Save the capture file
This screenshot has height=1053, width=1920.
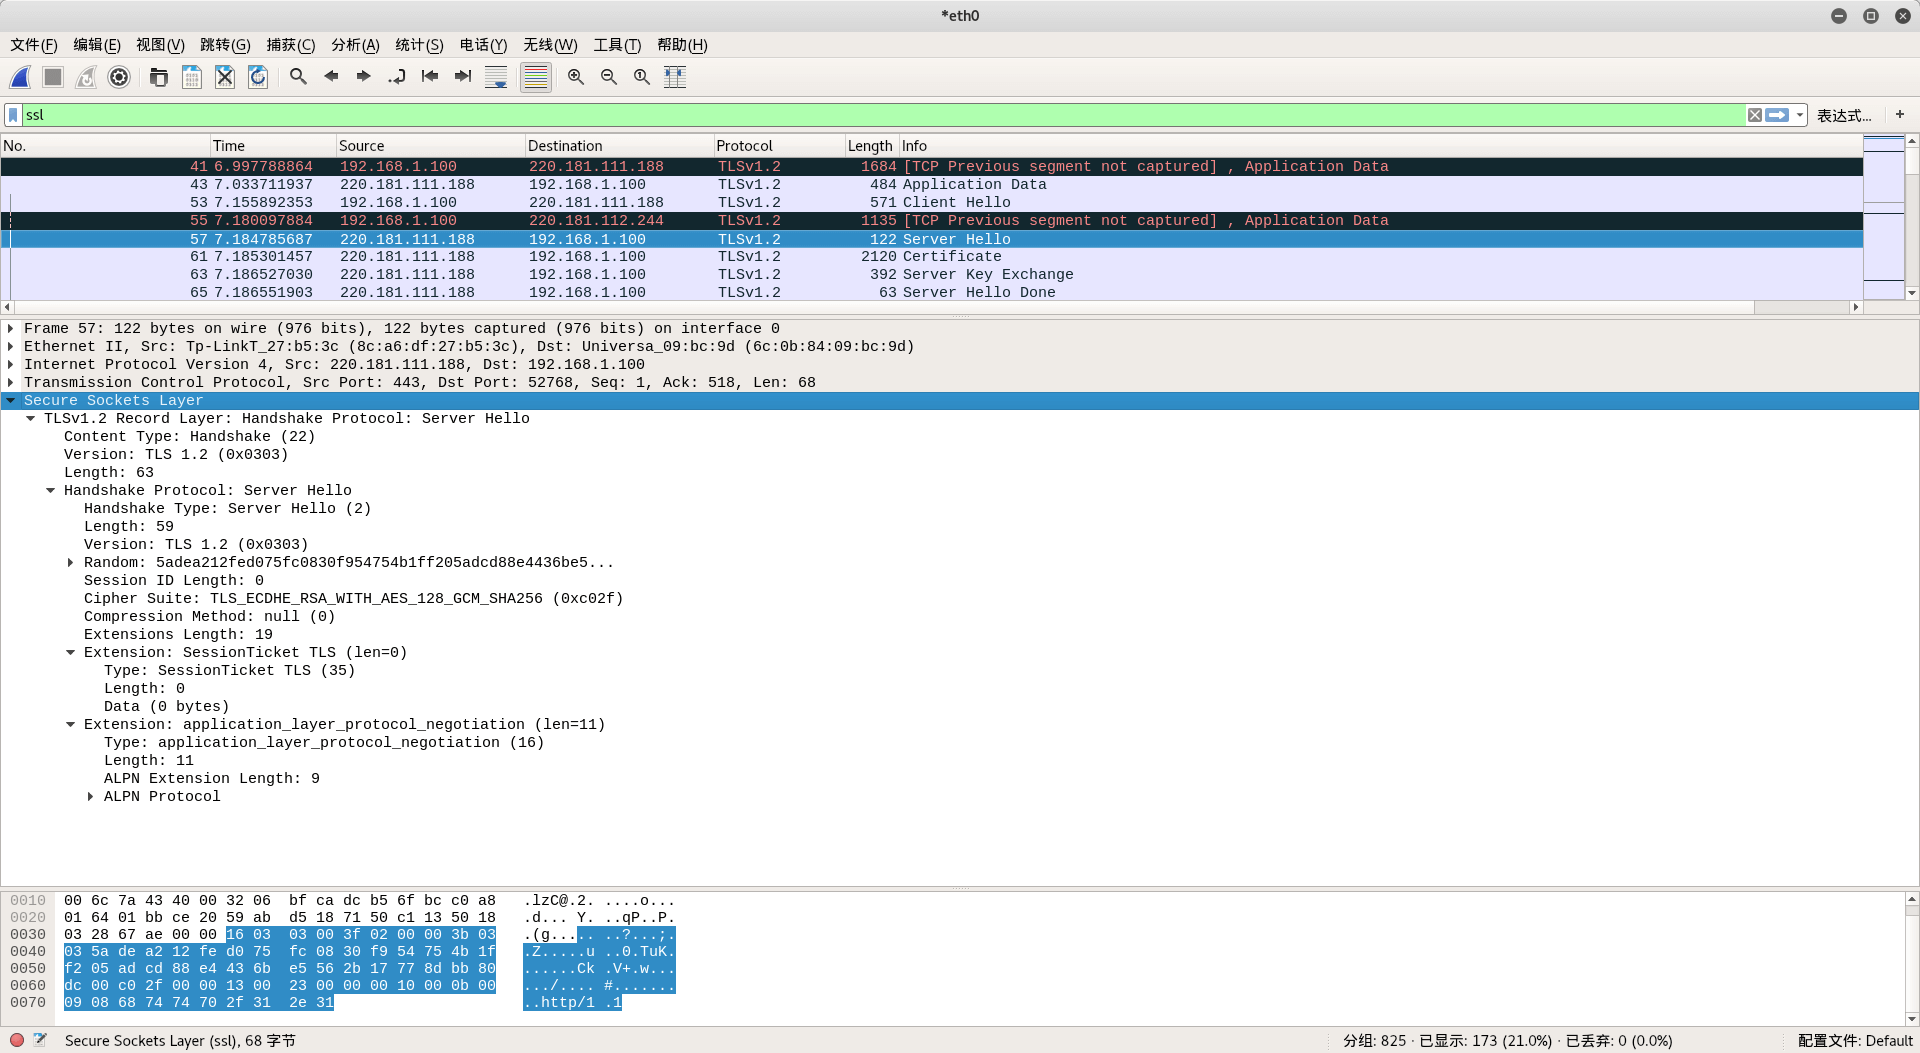192,77
